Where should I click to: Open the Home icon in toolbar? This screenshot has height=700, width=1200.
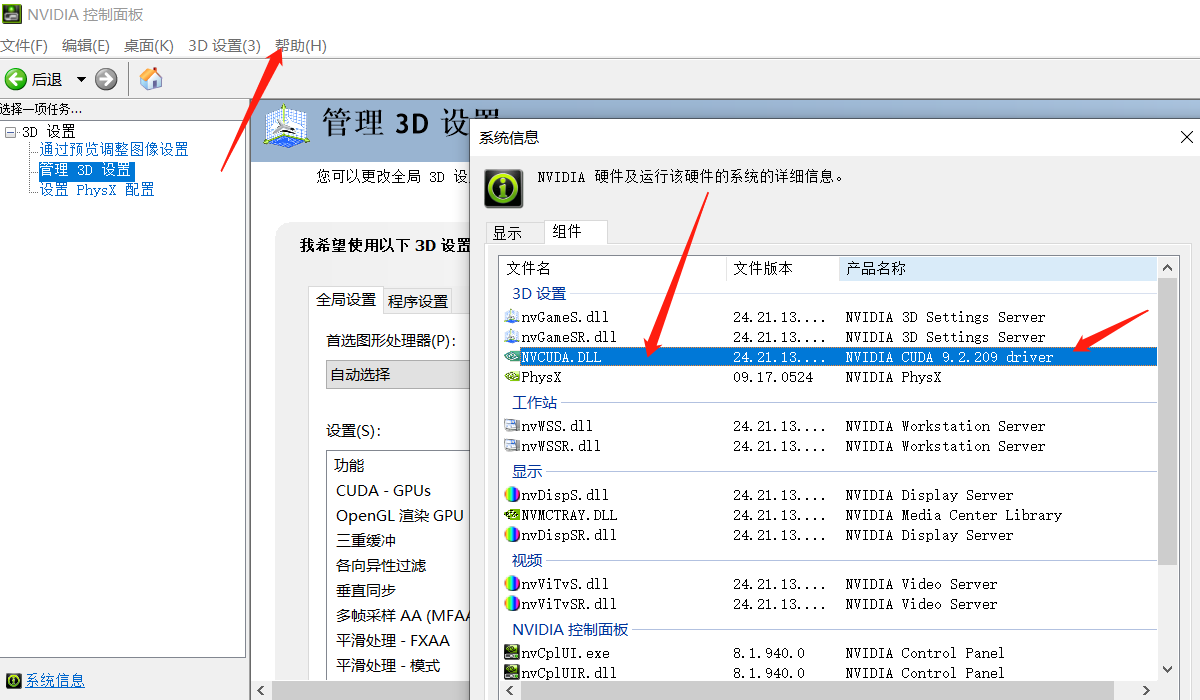point(151,79)
